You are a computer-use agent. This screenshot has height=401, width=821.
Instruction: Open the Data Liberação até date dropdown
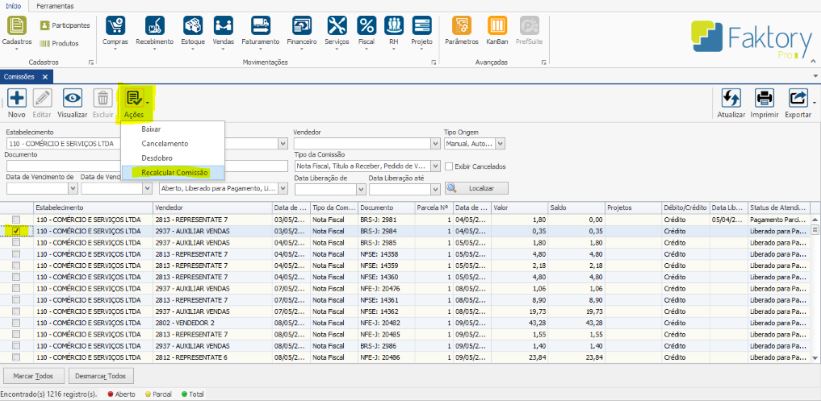tap(434, 188)
